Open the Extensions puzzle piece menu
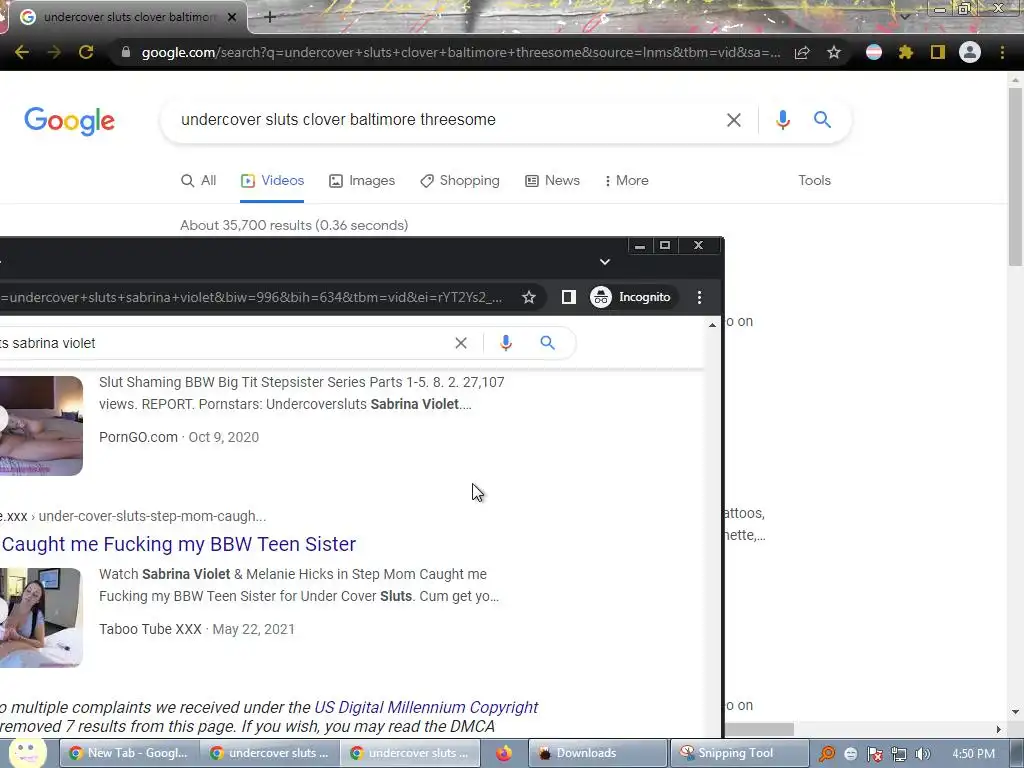This screenshot has height=768, width=1024. coord(906,52)
